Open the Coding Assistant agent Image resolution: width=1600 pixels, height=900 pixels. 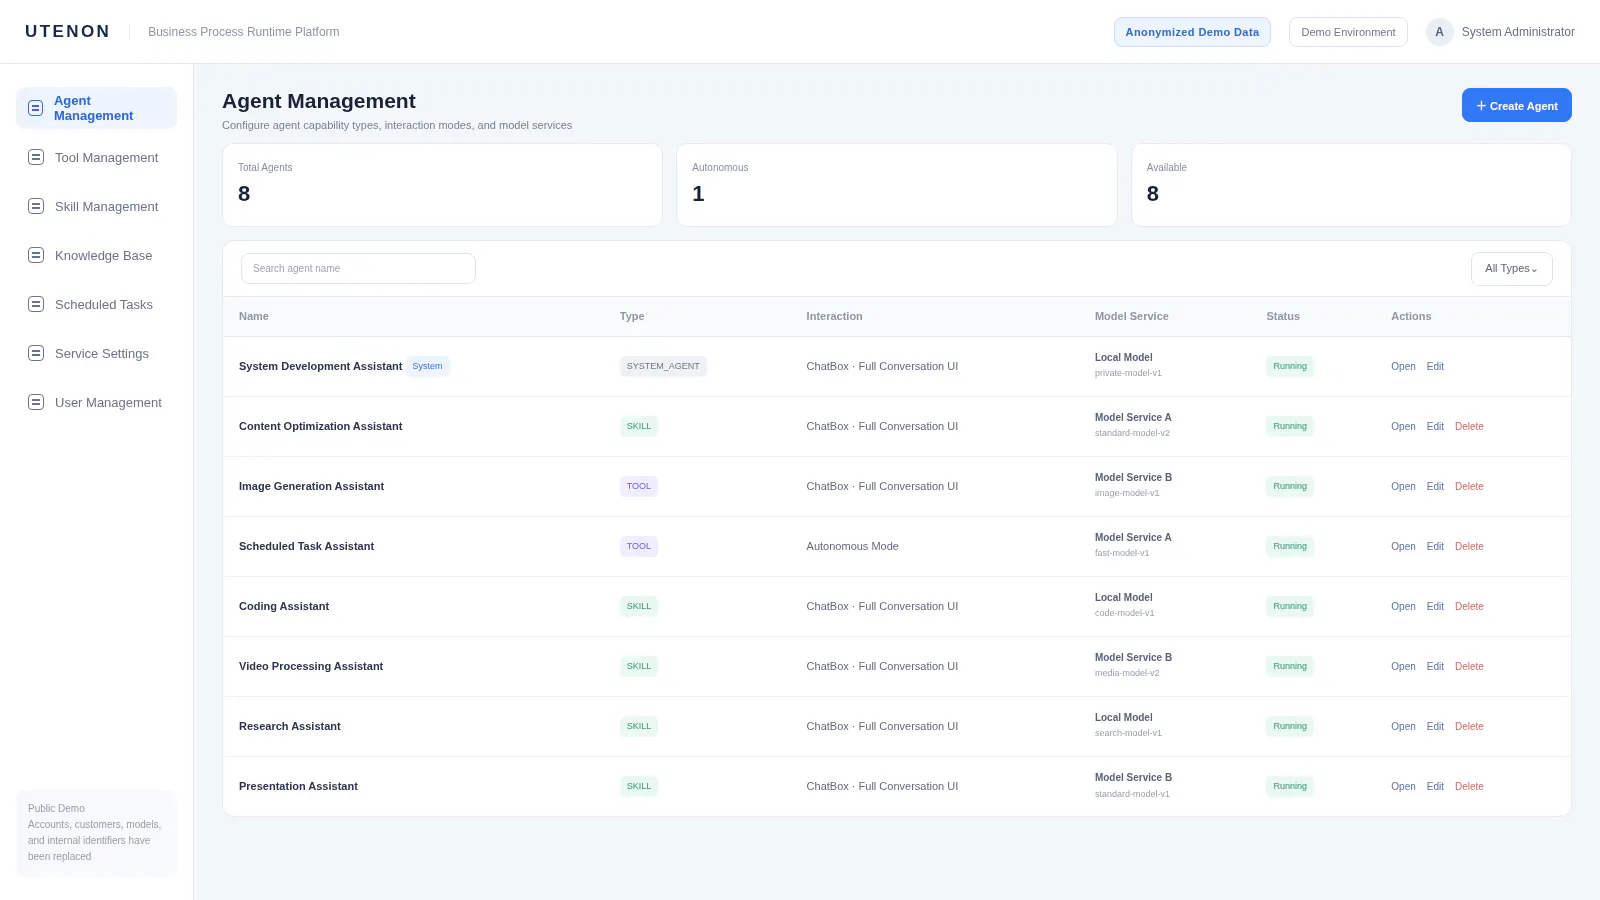point(1403,606)
